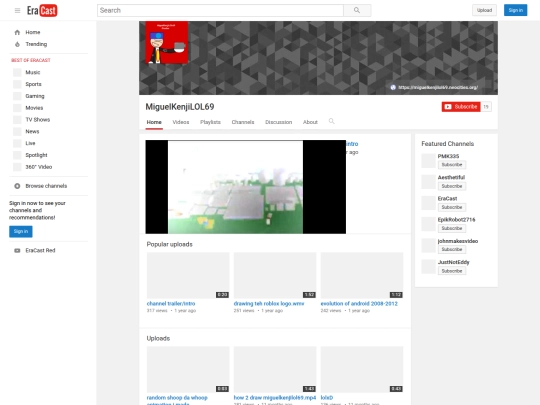
Task: Click the Browse channels plus icon
Action: point(17,186)
